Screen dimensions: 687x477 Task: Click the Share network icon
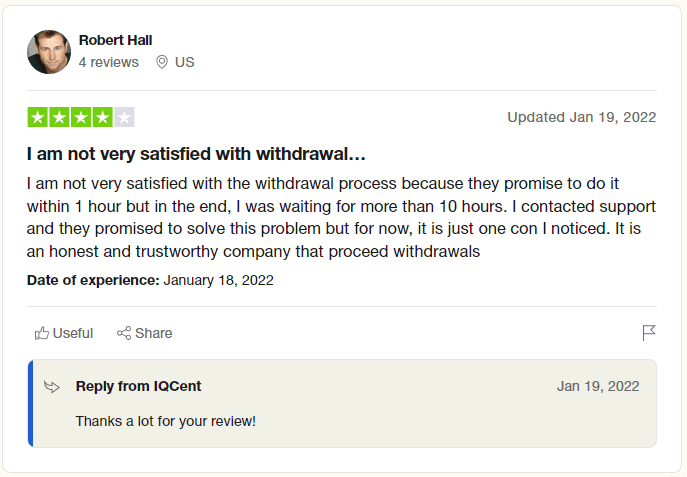pyautogui.click(x=124, y=333)
